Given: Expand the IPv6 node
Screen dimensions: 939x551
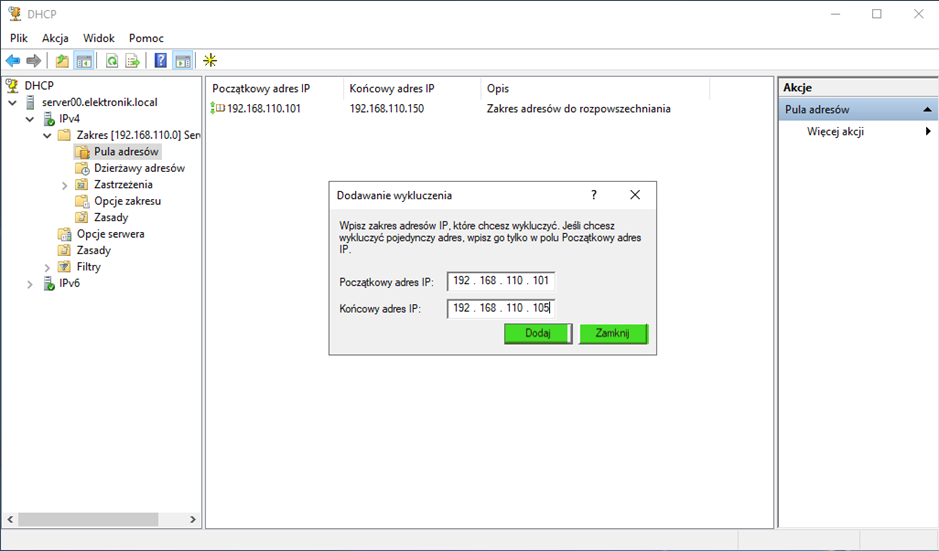Looking at the screenshot, I should 30,284.
